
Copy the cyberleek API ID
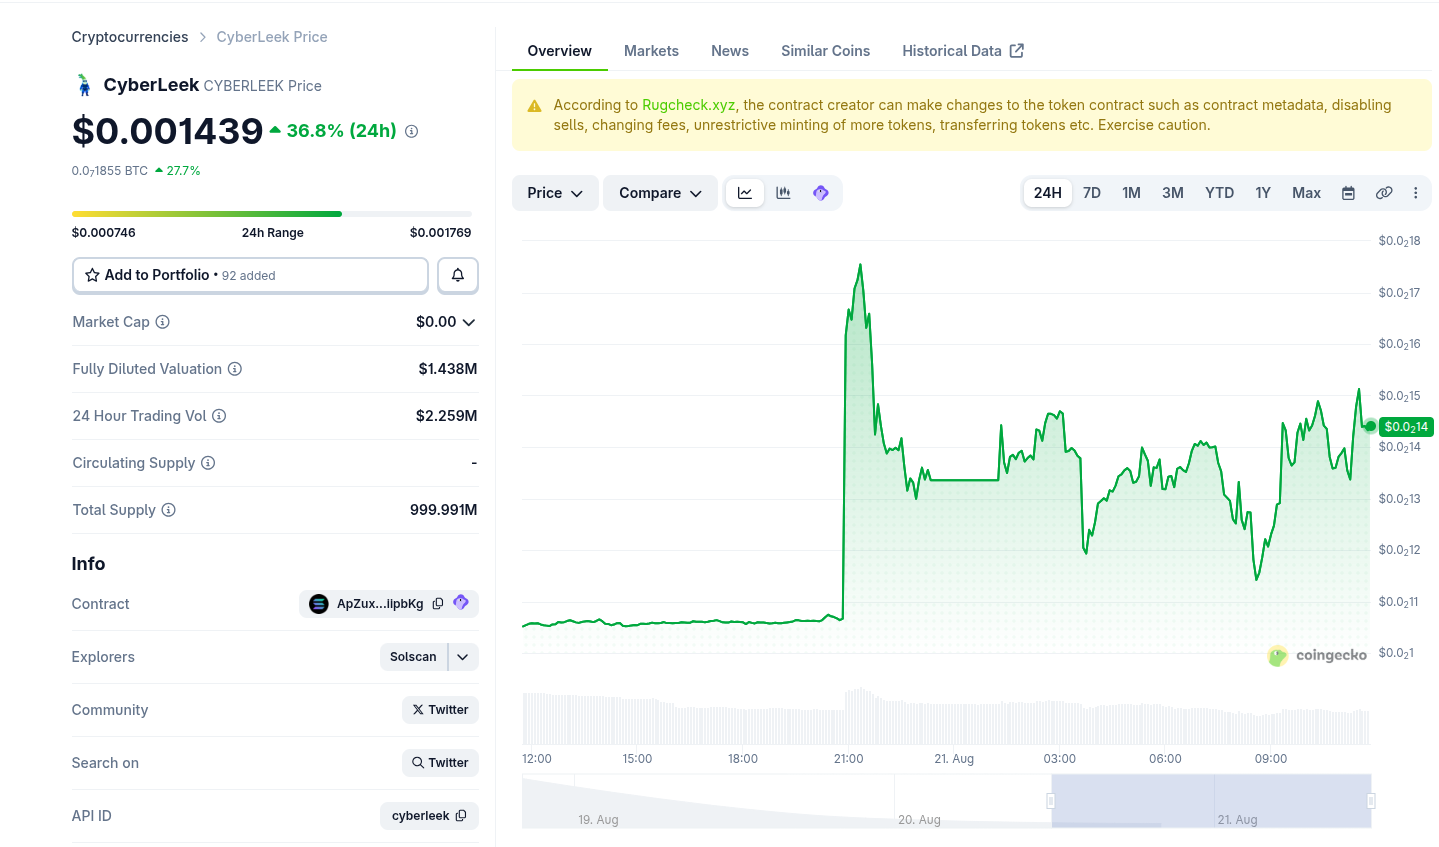point(461,816)
